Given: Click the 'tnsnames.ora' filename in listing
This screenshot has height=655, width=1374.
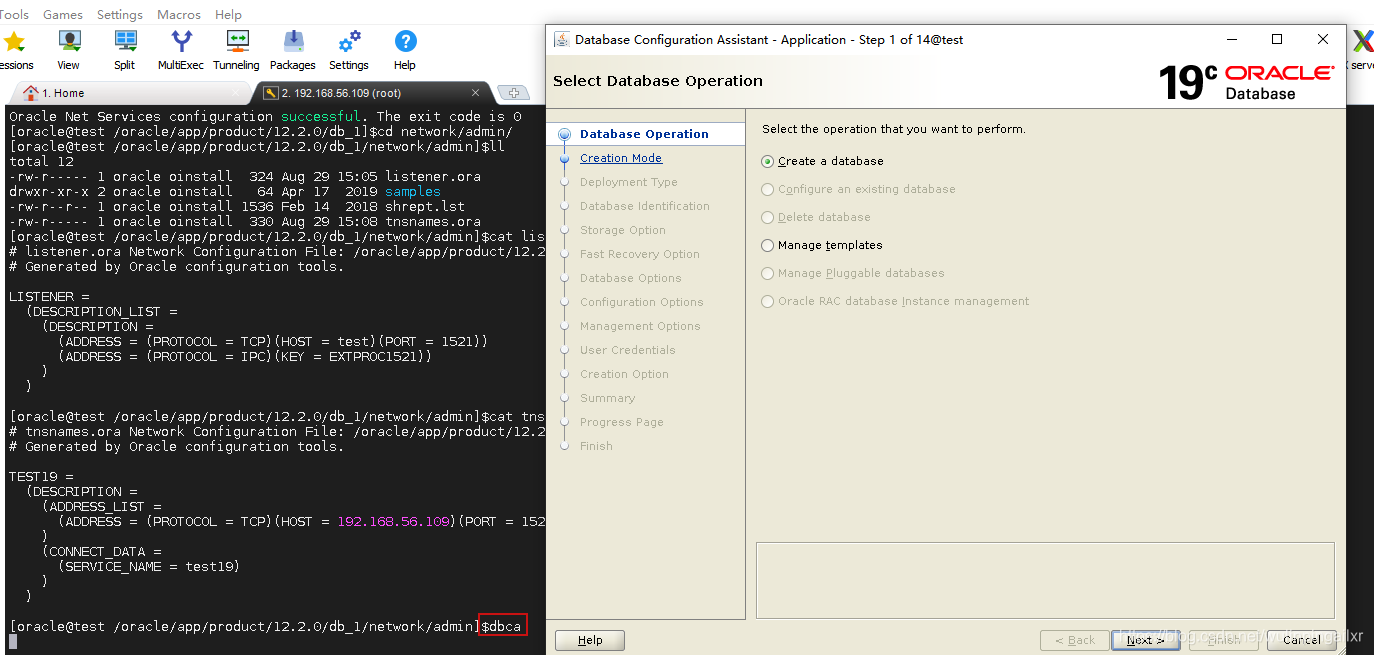Looking at the screenshot, I should tap(433, 221).
